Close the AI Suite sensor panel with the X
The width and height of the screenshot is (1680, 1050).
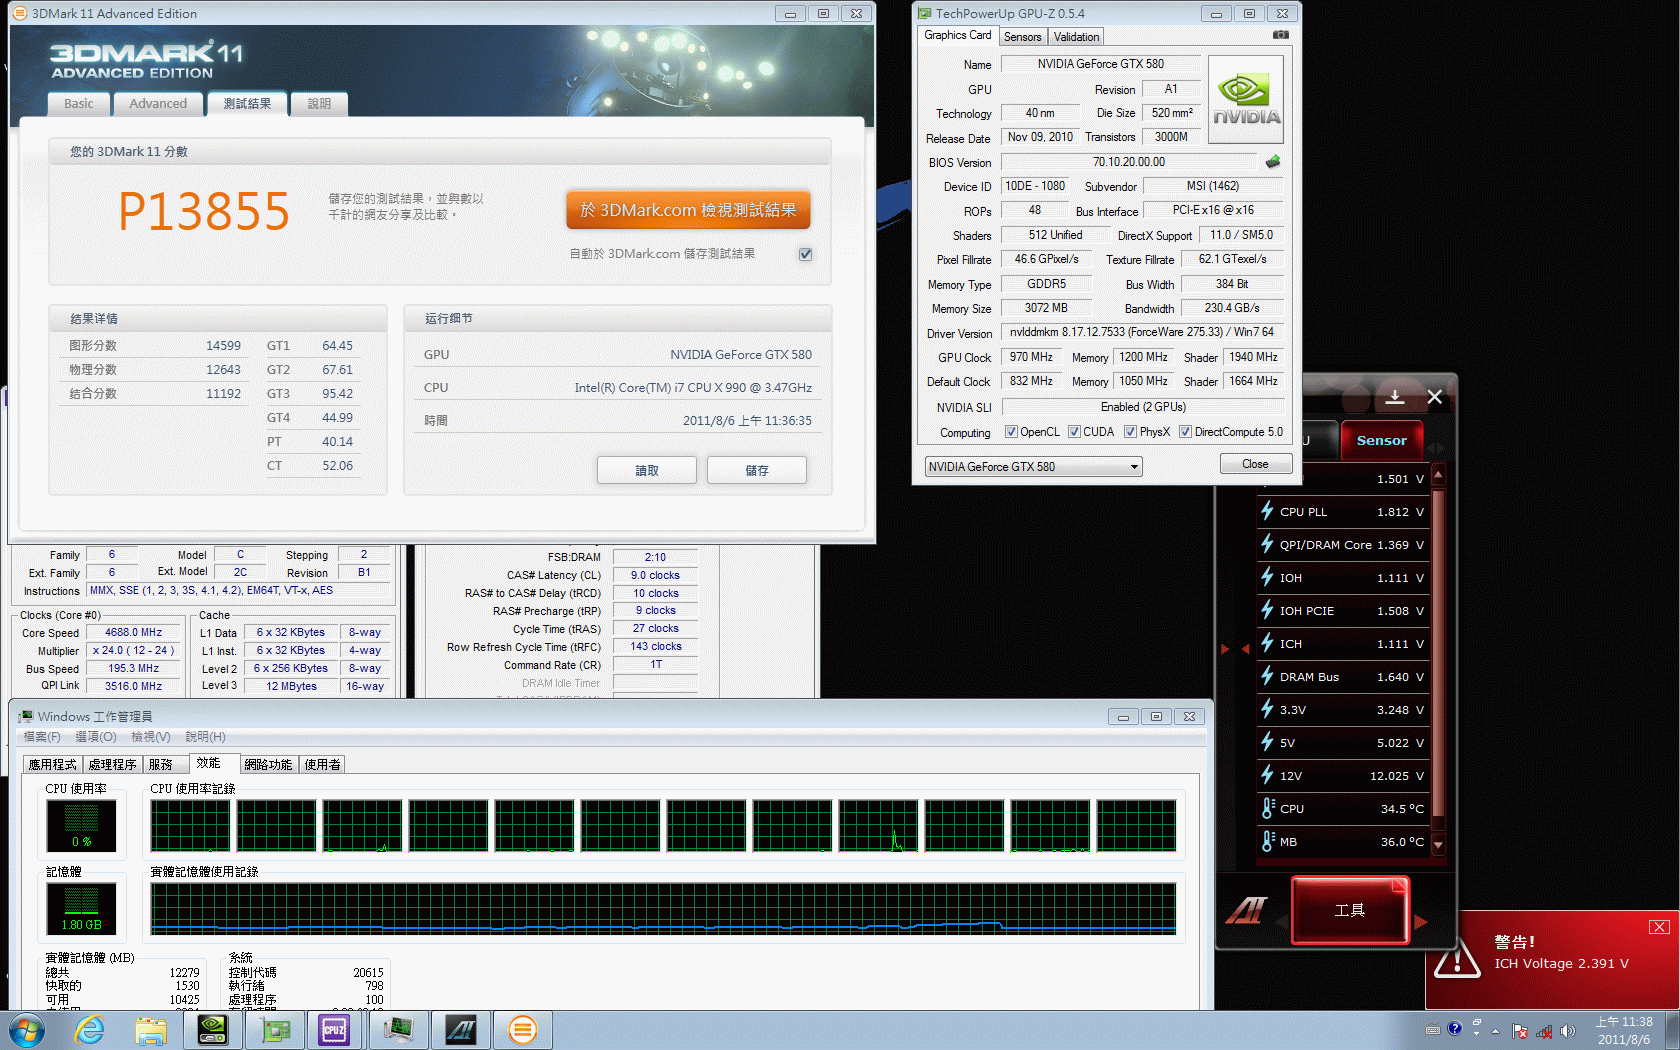click(x=1434, y=397)
